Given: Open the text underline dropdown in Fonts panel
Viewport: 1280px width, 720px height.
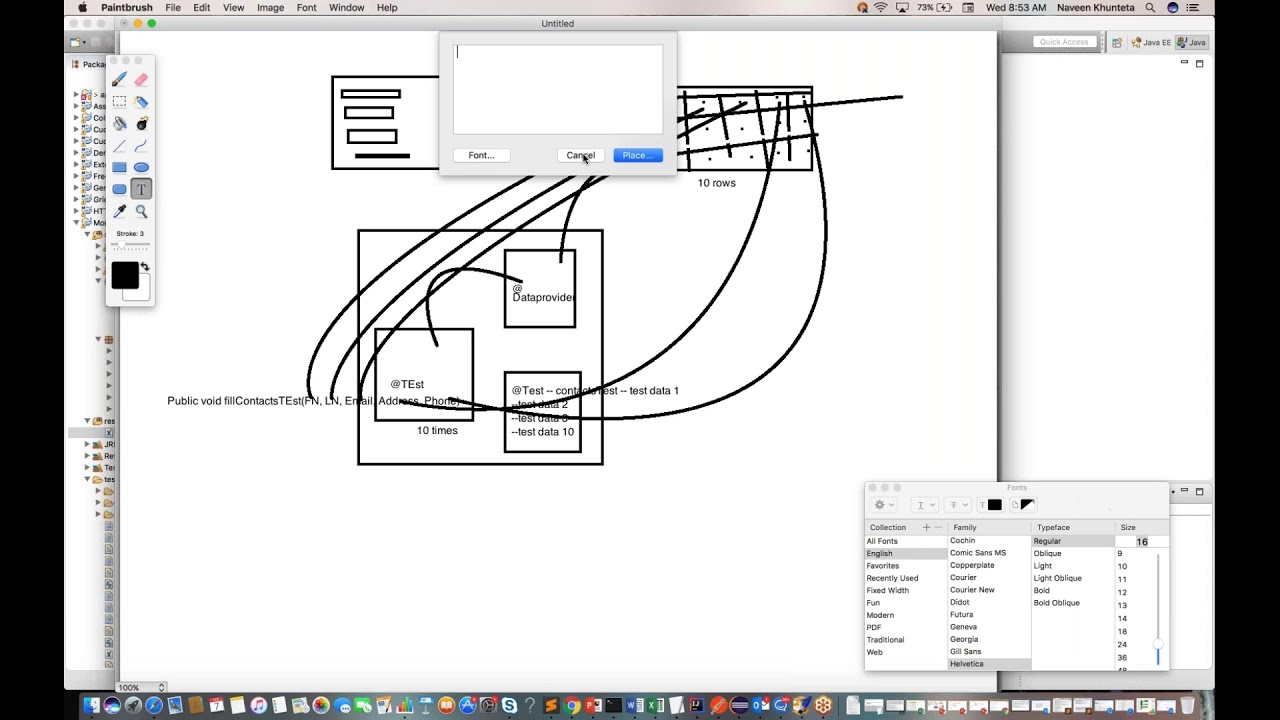Looking at the screenshot, I should point(925,505).
